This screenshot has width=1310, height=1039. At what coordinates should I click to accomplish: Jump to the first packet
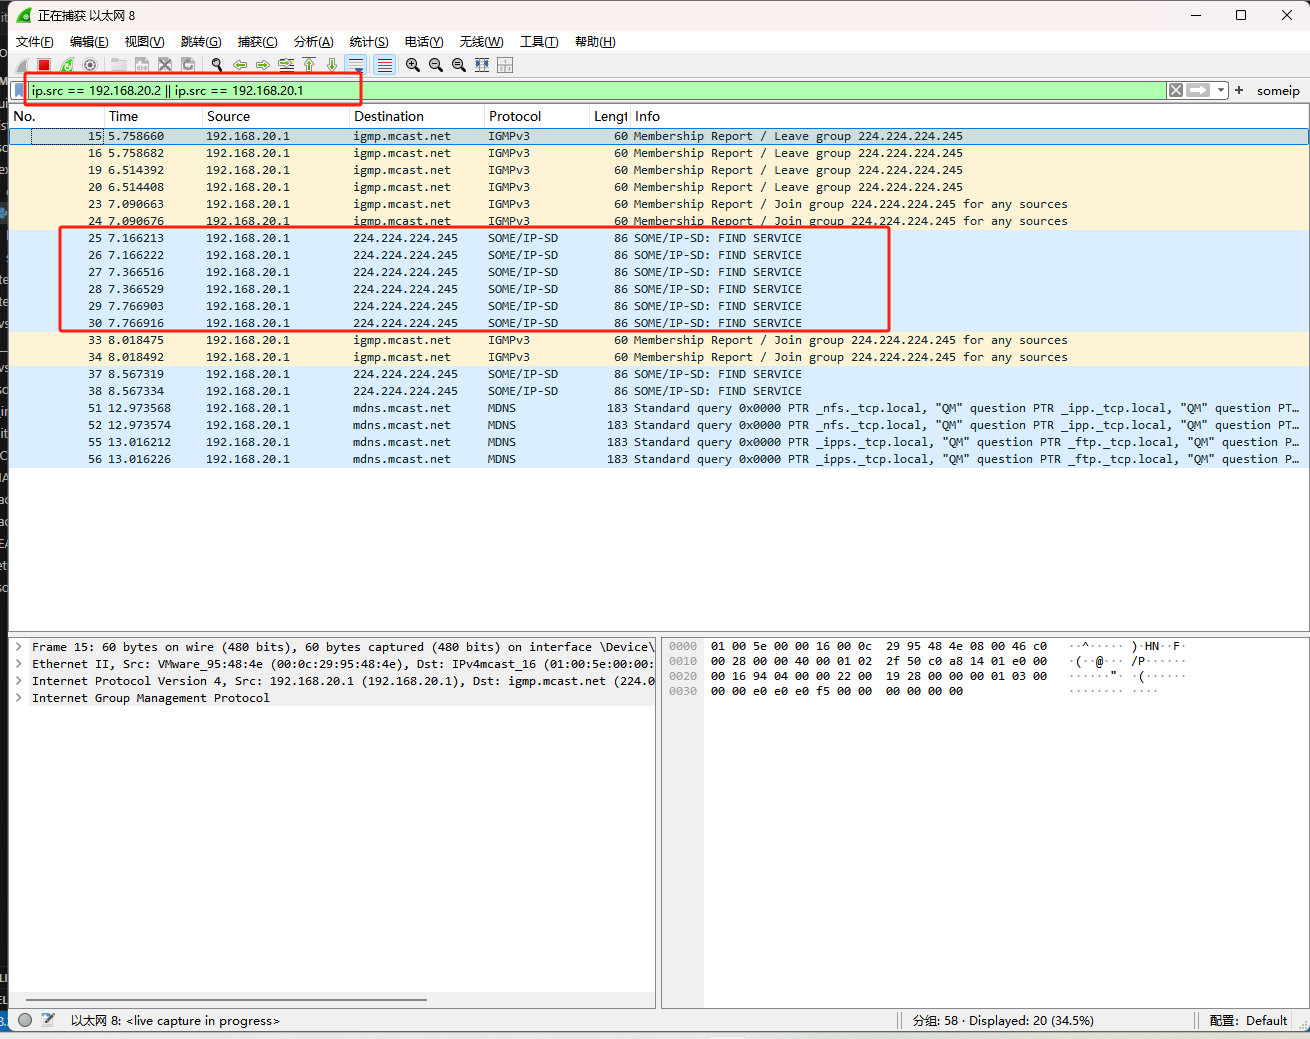[x=309, y=65]
